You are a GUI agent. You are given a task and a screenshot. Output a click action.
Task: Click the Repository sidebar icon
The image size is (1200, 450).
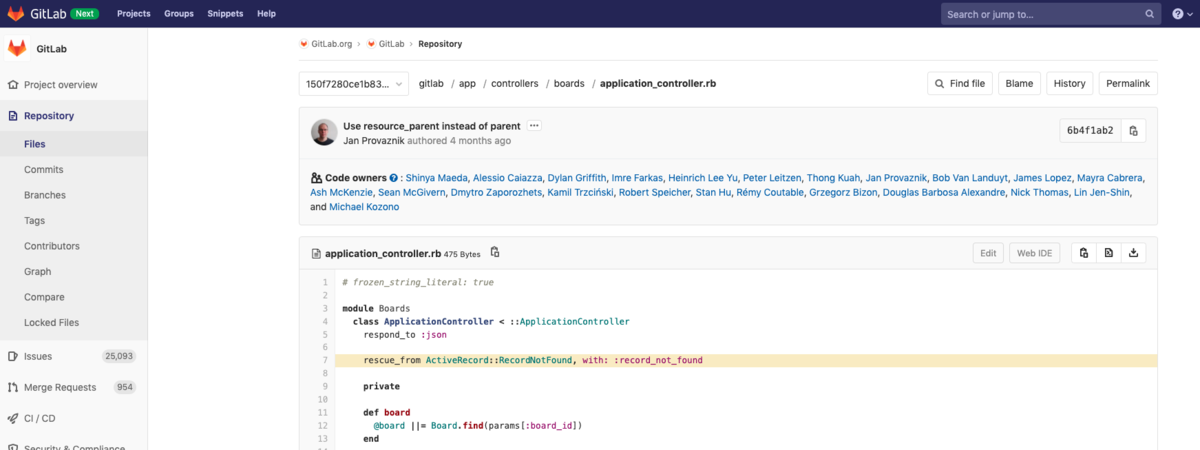[13, 116]
